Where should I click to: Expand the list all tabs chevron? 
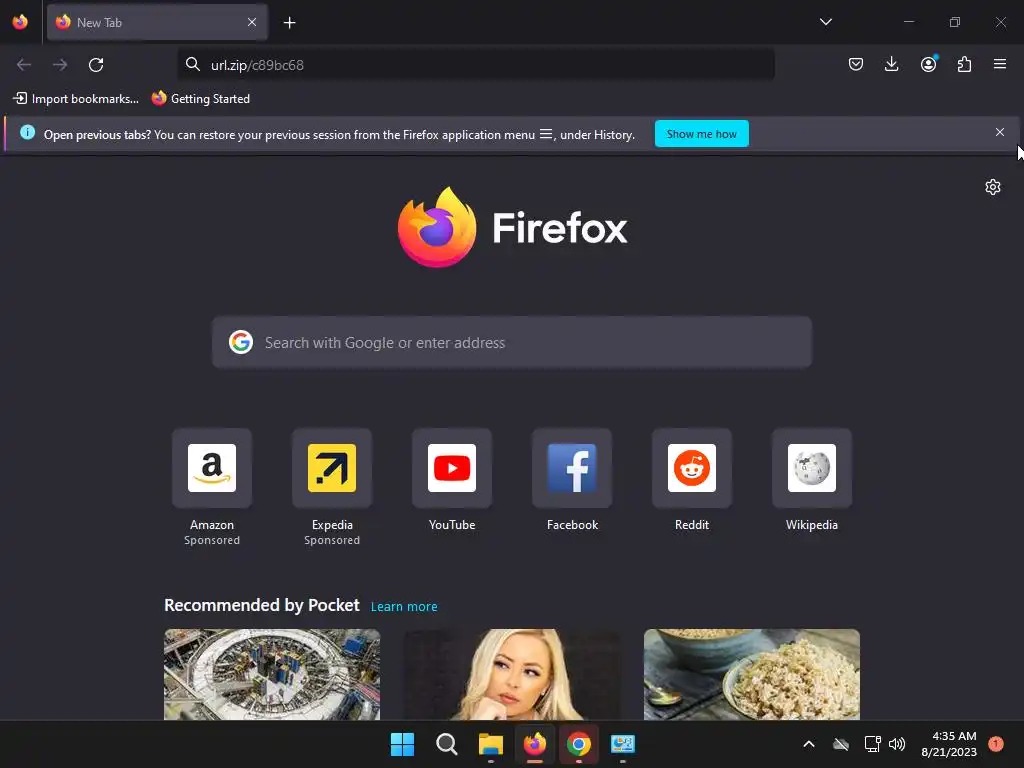point(825,22)
